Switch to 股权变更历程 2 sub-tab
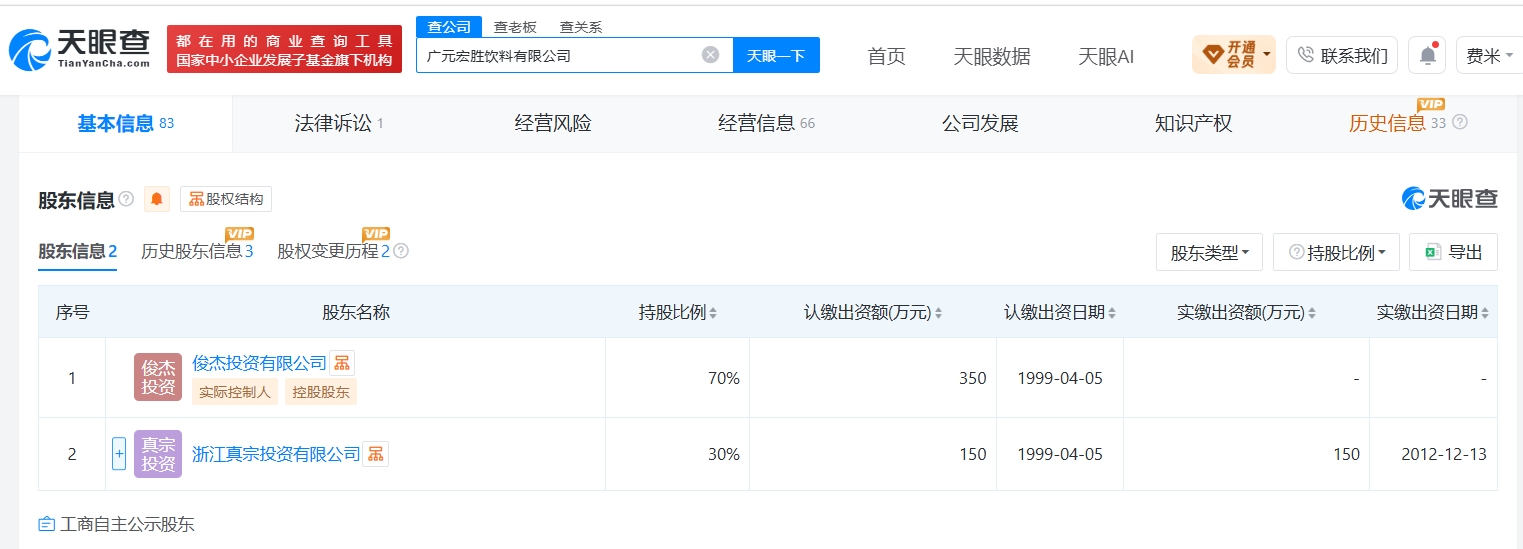 point(333,251)
